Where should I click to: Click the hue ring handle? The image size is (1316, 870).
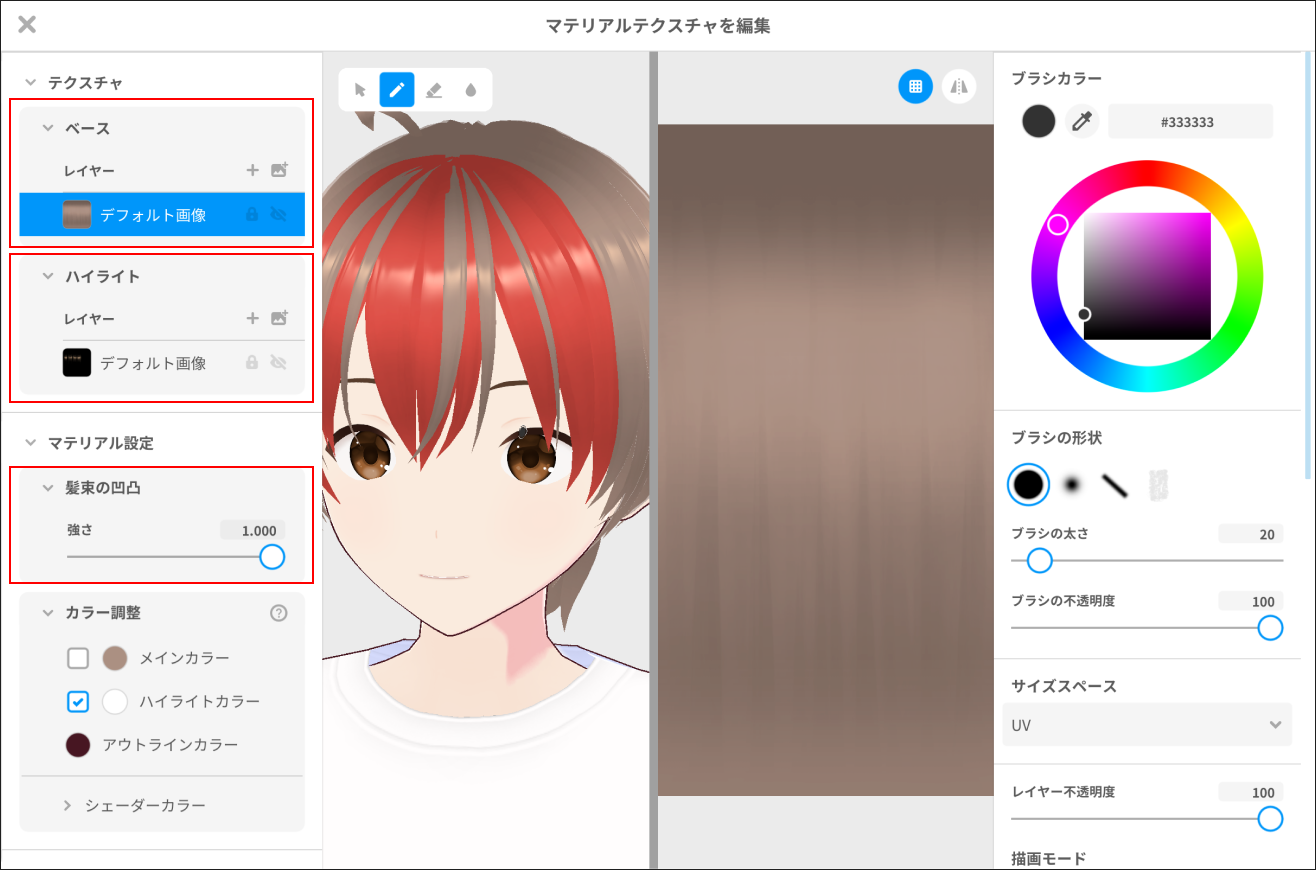(1058, 224)
